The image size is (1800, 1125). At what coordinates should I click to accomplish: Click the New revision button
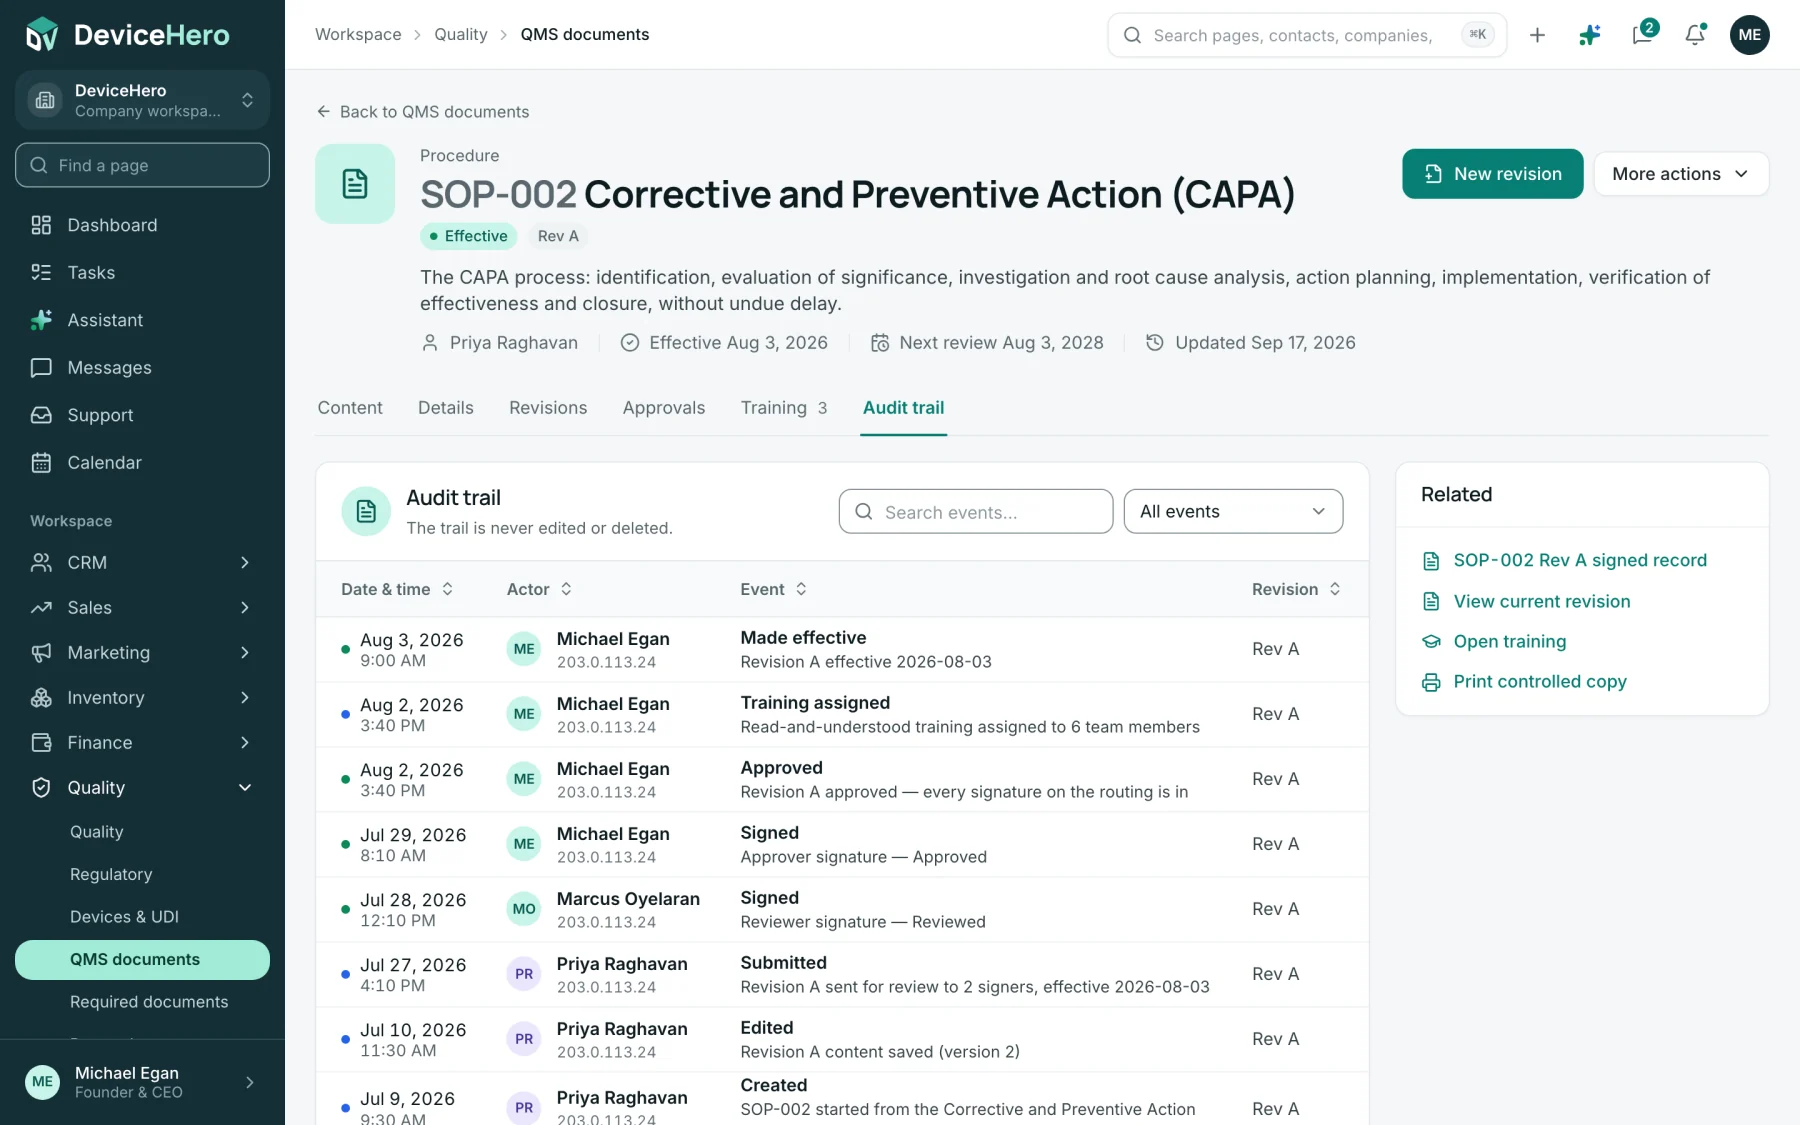[1492, 174]
